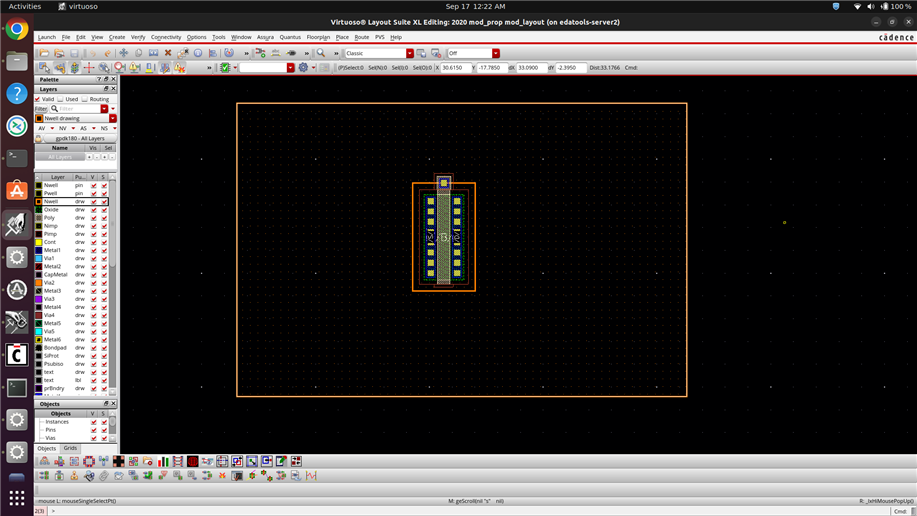Click the ladder-shaped bottom toolbar icon

pos(178,462)
